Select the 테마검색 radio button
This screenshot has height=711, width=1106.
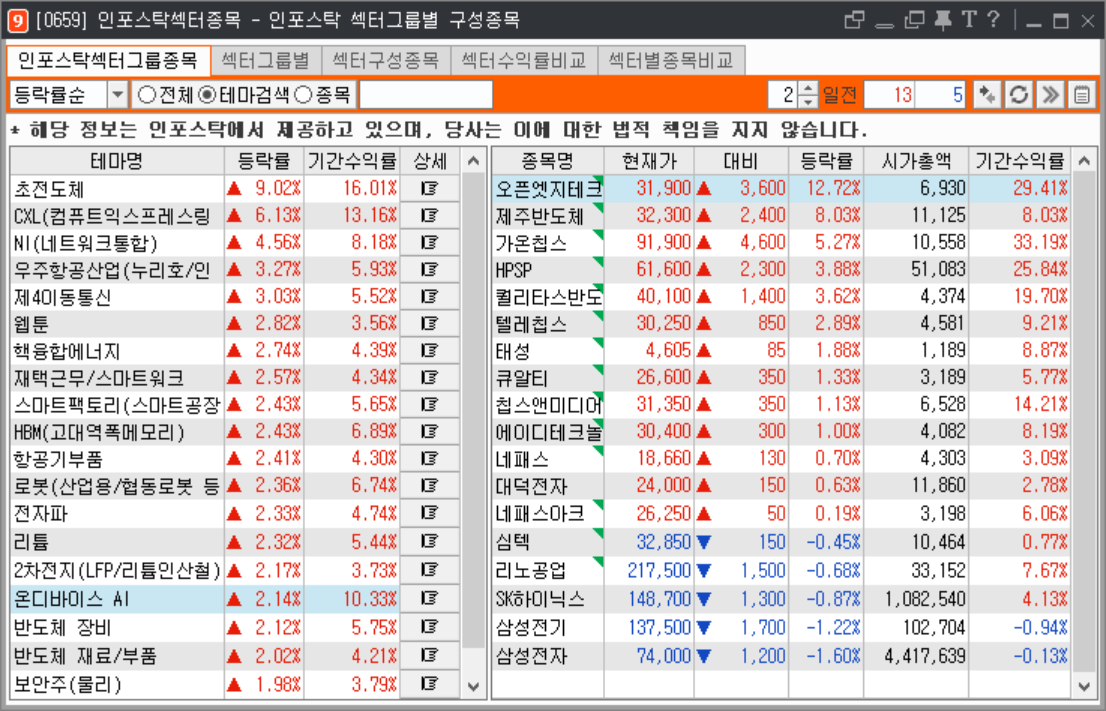pyautogui.click(x=207, y=95)
